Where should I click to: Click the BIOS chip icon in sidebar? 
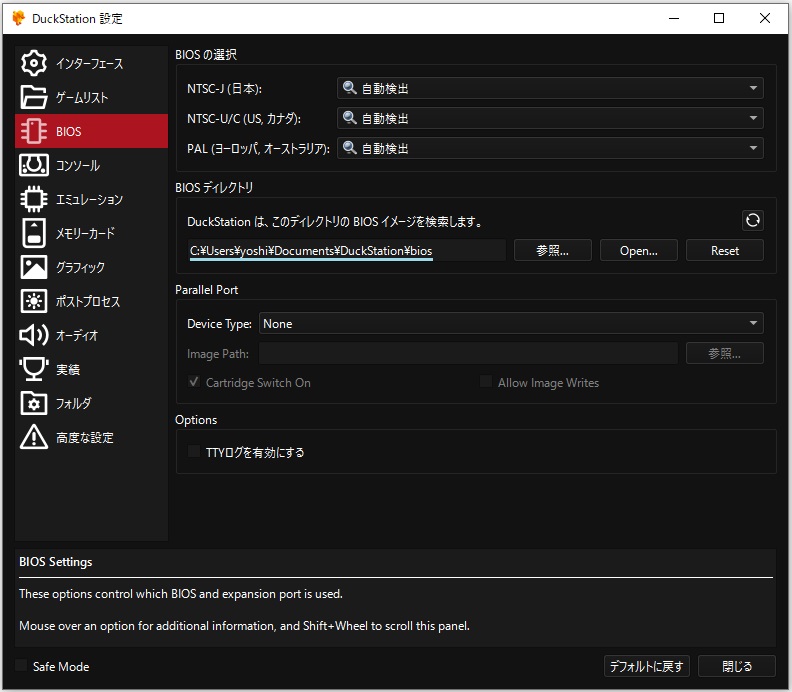coord(34,131)
